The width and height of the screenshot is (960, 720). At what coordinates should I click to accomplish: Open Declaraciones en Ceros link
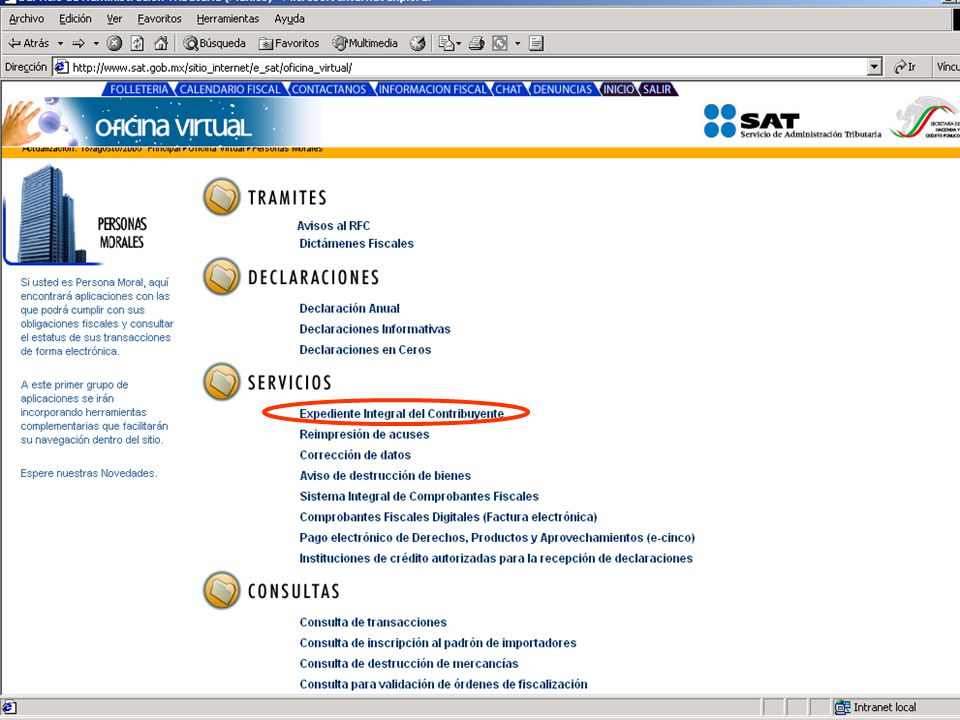[365, 350]
